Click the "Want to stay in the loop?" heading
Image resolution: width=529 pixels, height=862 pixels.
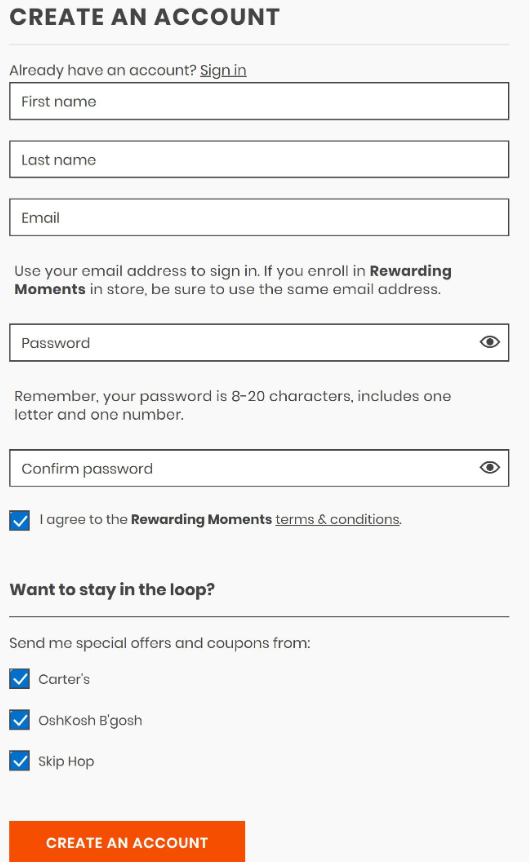pos(112,589)
